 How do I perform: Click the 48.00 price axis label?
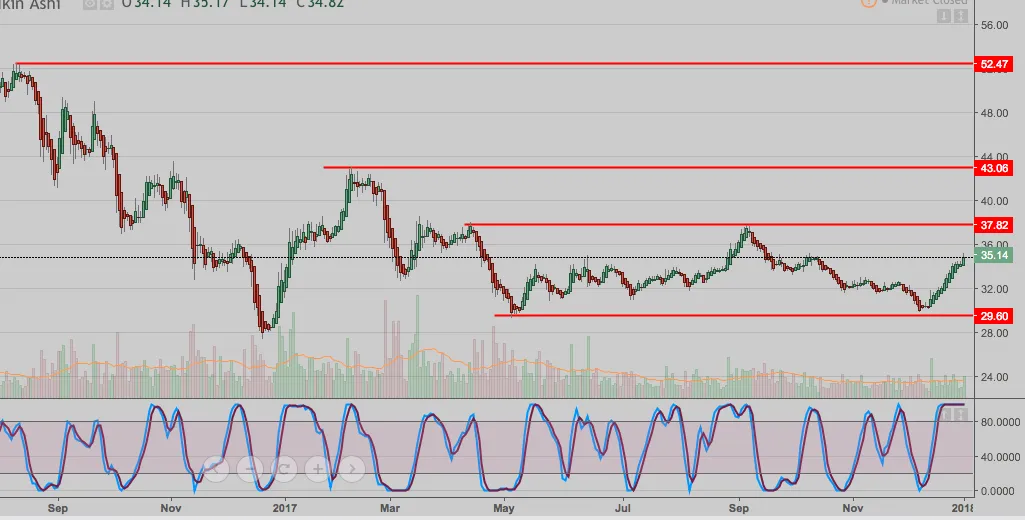[994, 113]
